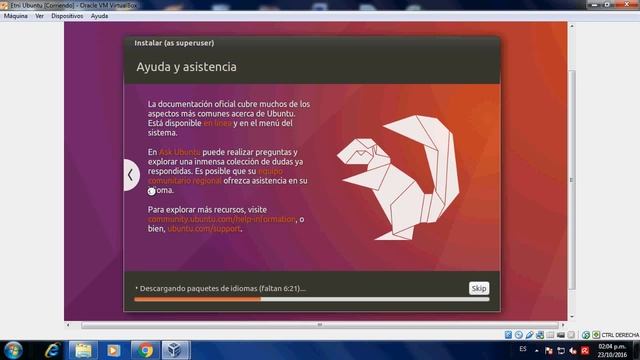The height and width of the screenshot is (360, 640).
Task: Click scroll-right arrow of VM view
Action: coord(563,325)
